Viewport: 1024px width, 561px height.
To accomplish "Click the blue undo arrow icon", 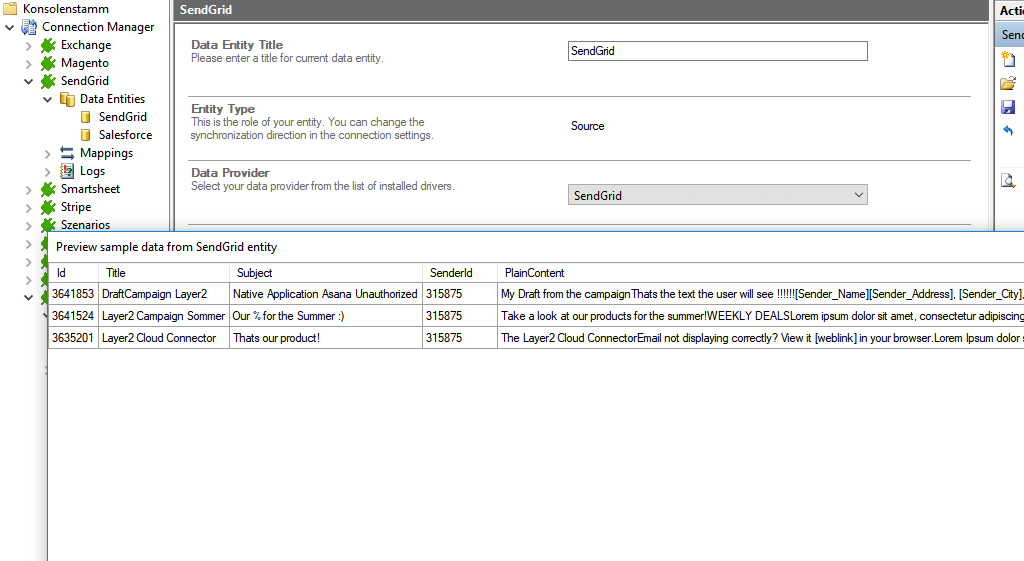I will point(1008,132).
